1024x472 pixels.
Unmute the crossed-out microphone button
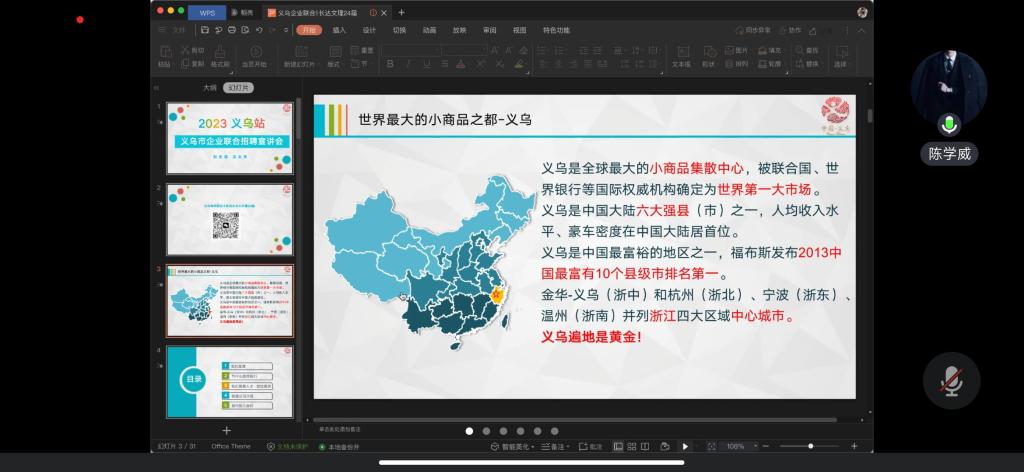pyautogui.click(x=950, y=378)
